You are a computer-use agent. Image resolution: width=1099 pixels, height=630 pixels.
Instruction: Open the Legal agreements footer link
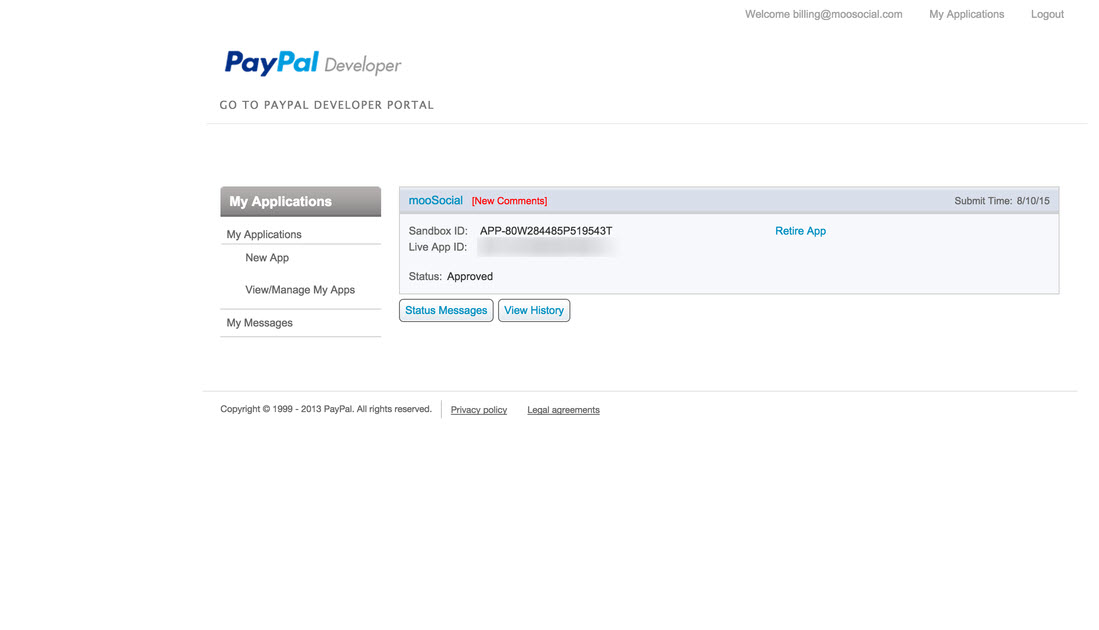[x=563, y=410]
